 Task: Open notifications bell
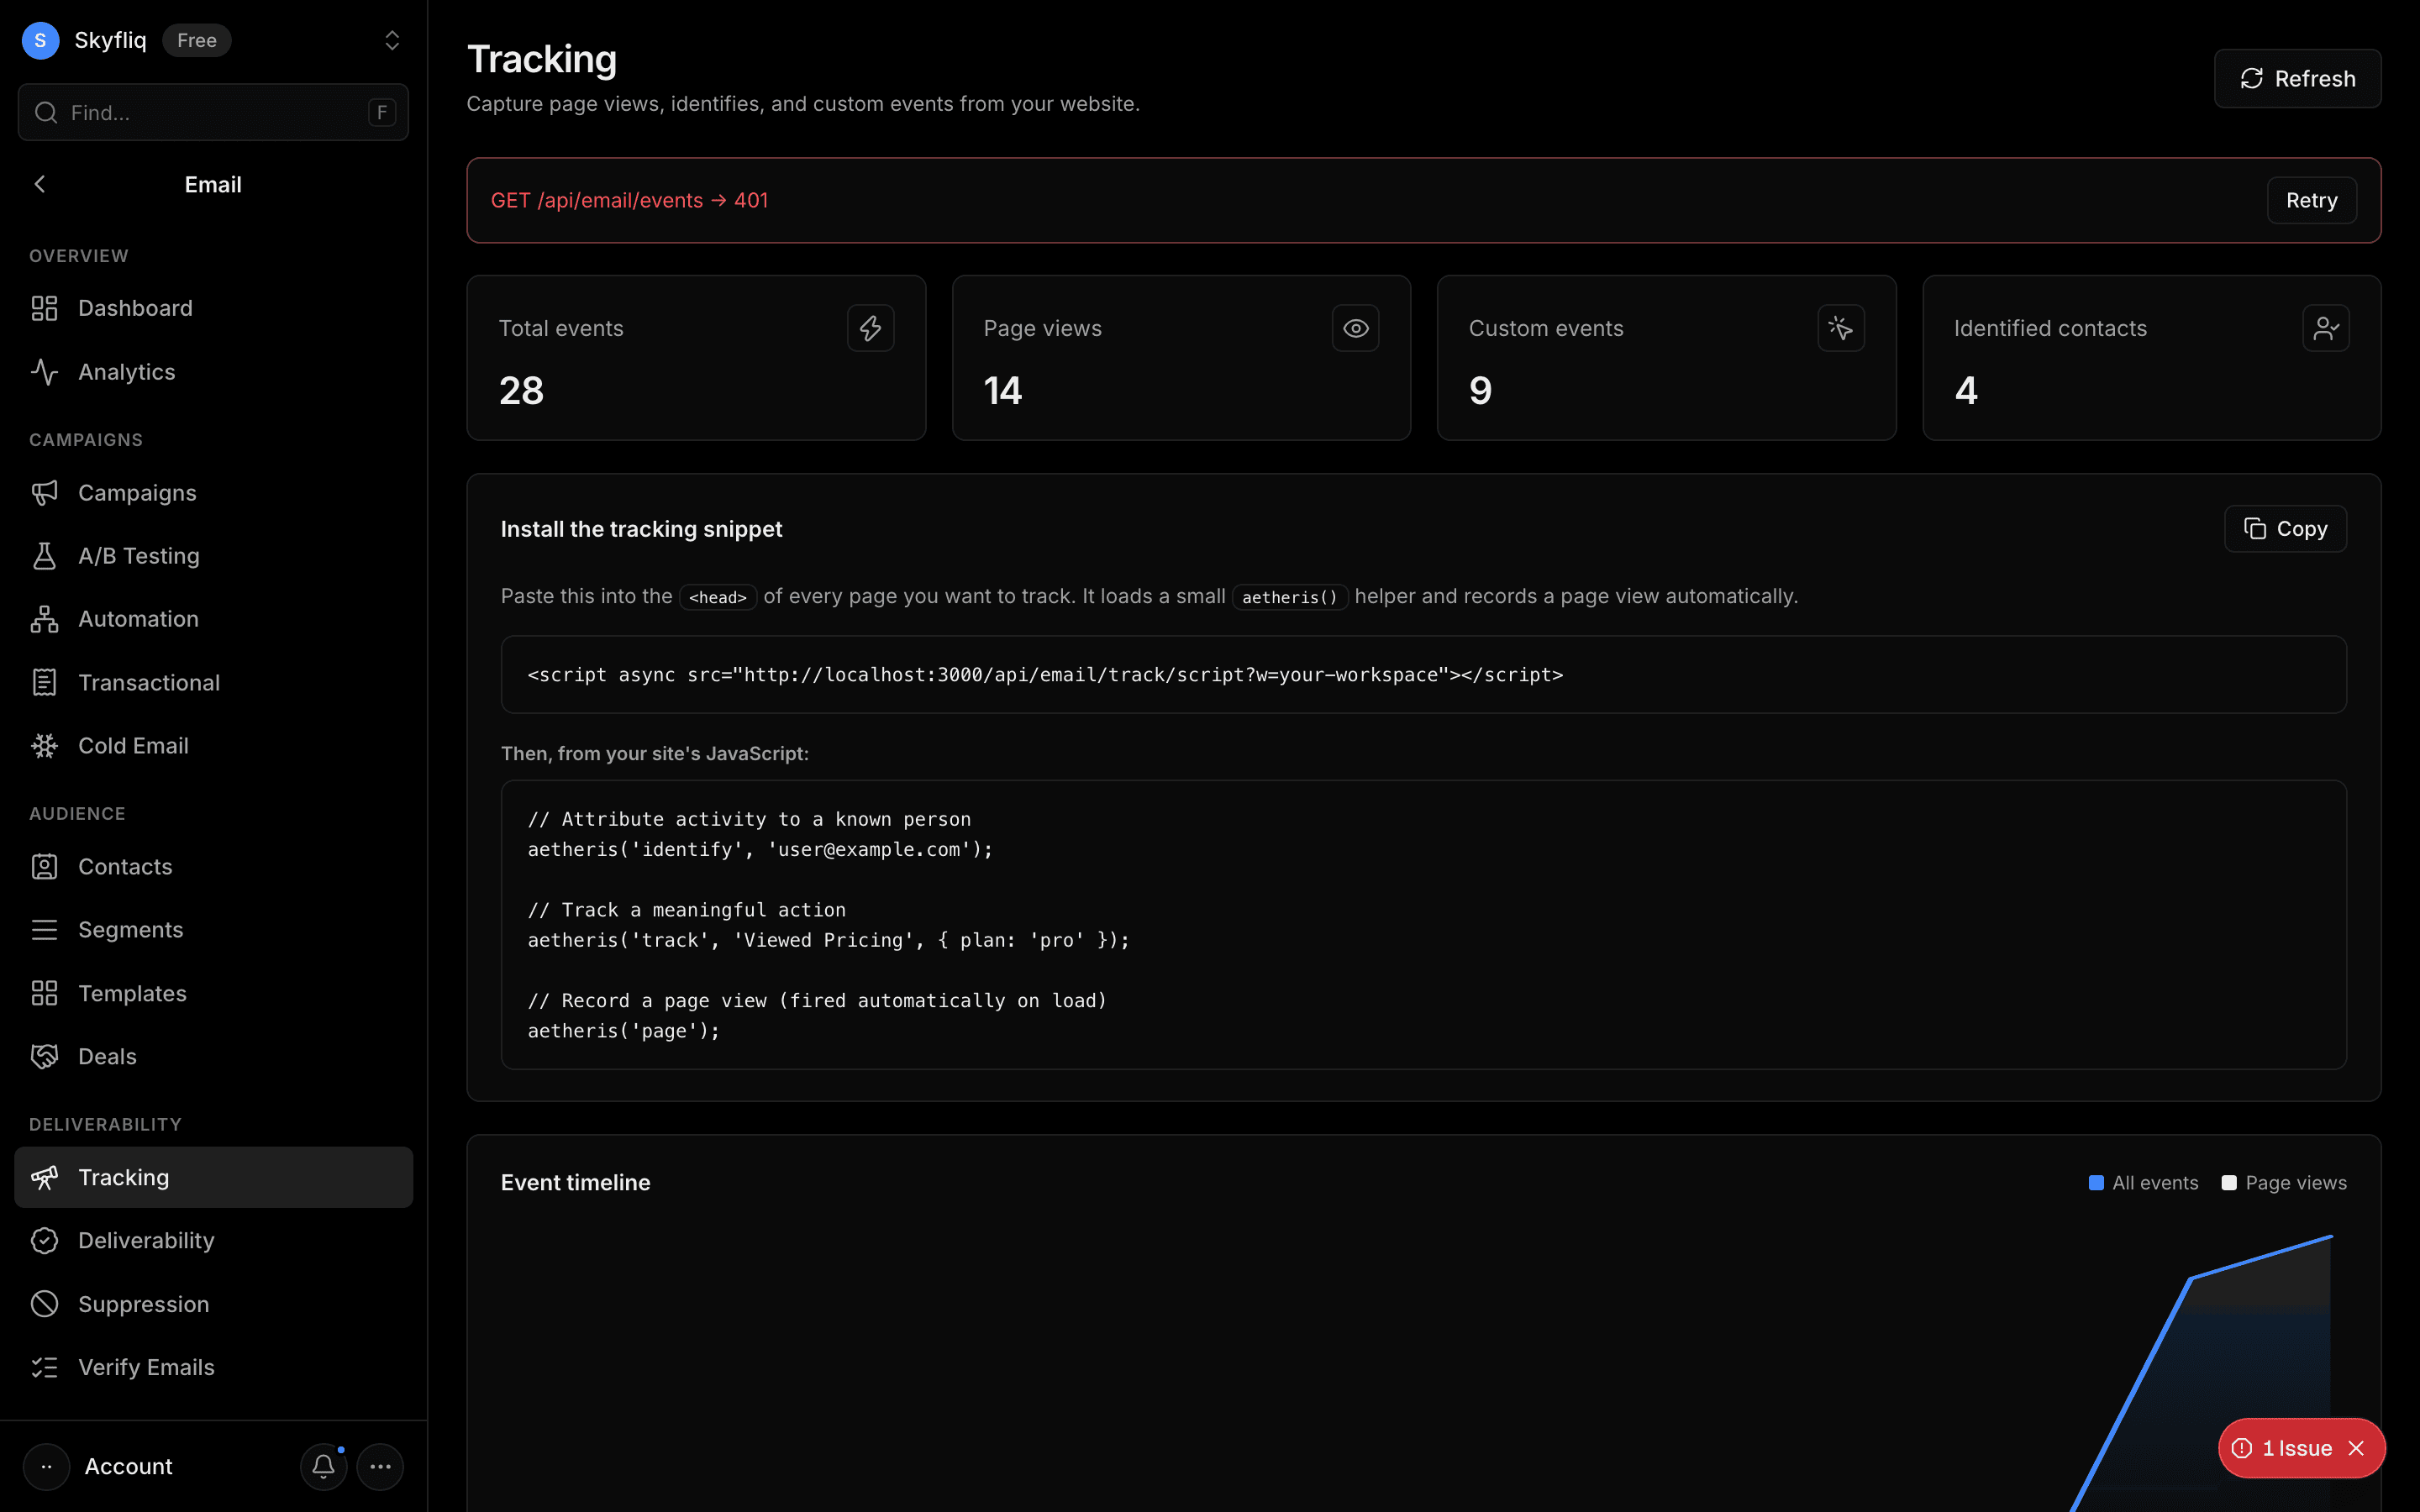(x=323, y=1467)
